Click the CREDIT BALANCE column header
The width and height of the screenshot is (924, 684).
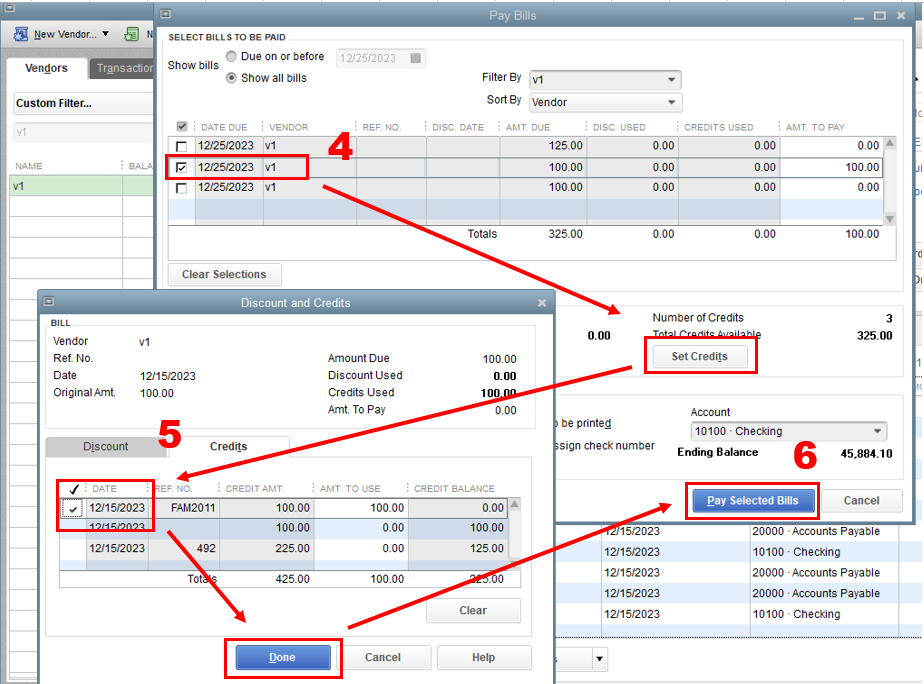click(454, 489)
